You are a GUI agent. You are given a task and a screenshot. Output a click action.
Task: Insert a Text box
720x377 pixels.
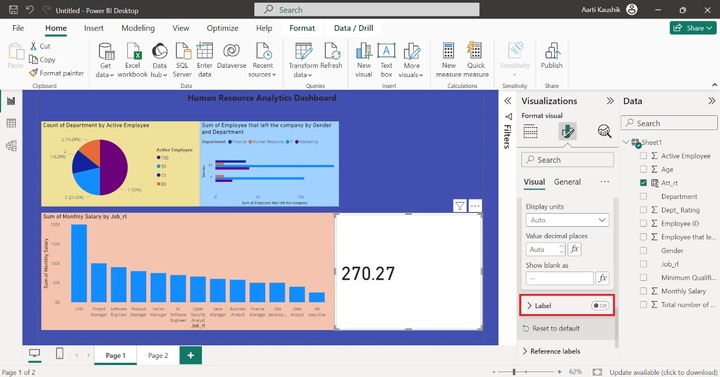[386, 60]
